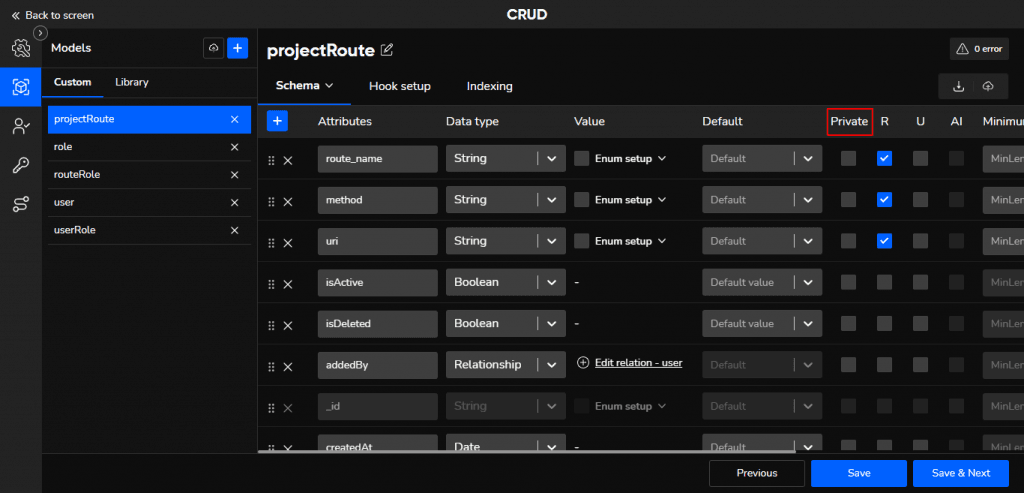The height and width of the screenshot is (493, 1024).
Task: Open the Data type dropdown for isActive
Action: pos(551,283)
